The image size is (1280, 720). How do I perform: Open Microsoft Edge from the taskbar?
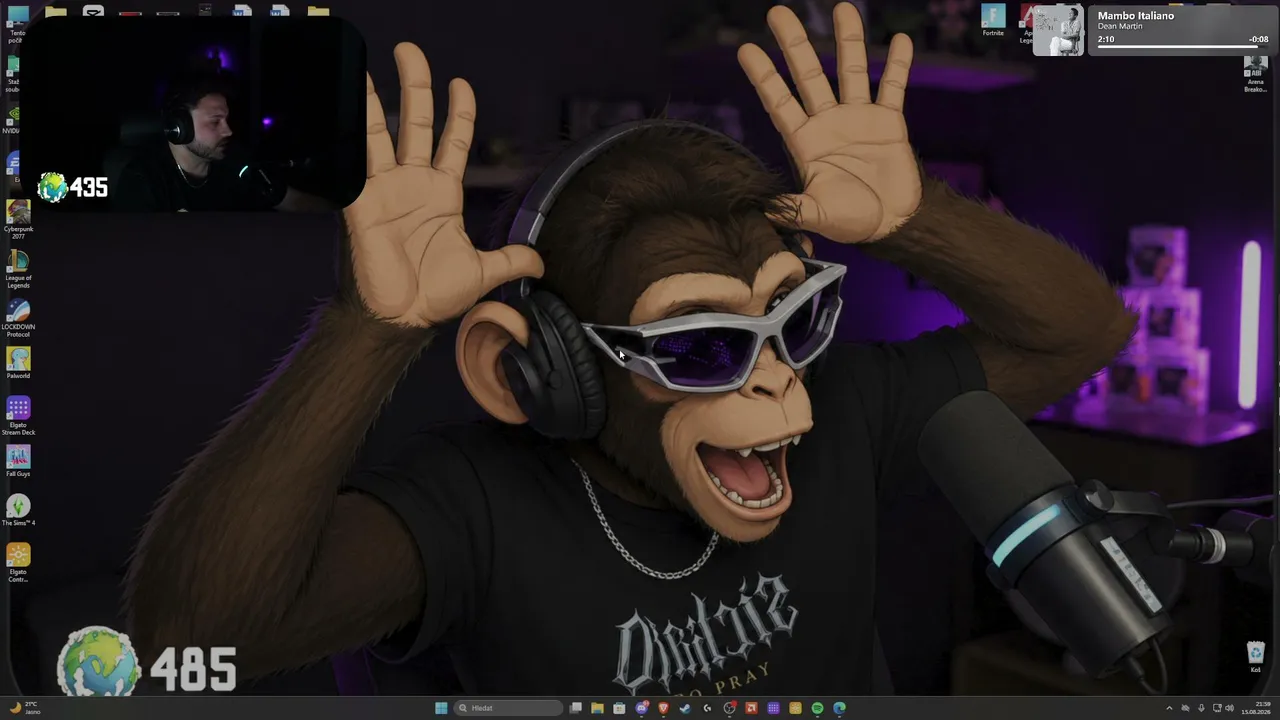[839, 708]
